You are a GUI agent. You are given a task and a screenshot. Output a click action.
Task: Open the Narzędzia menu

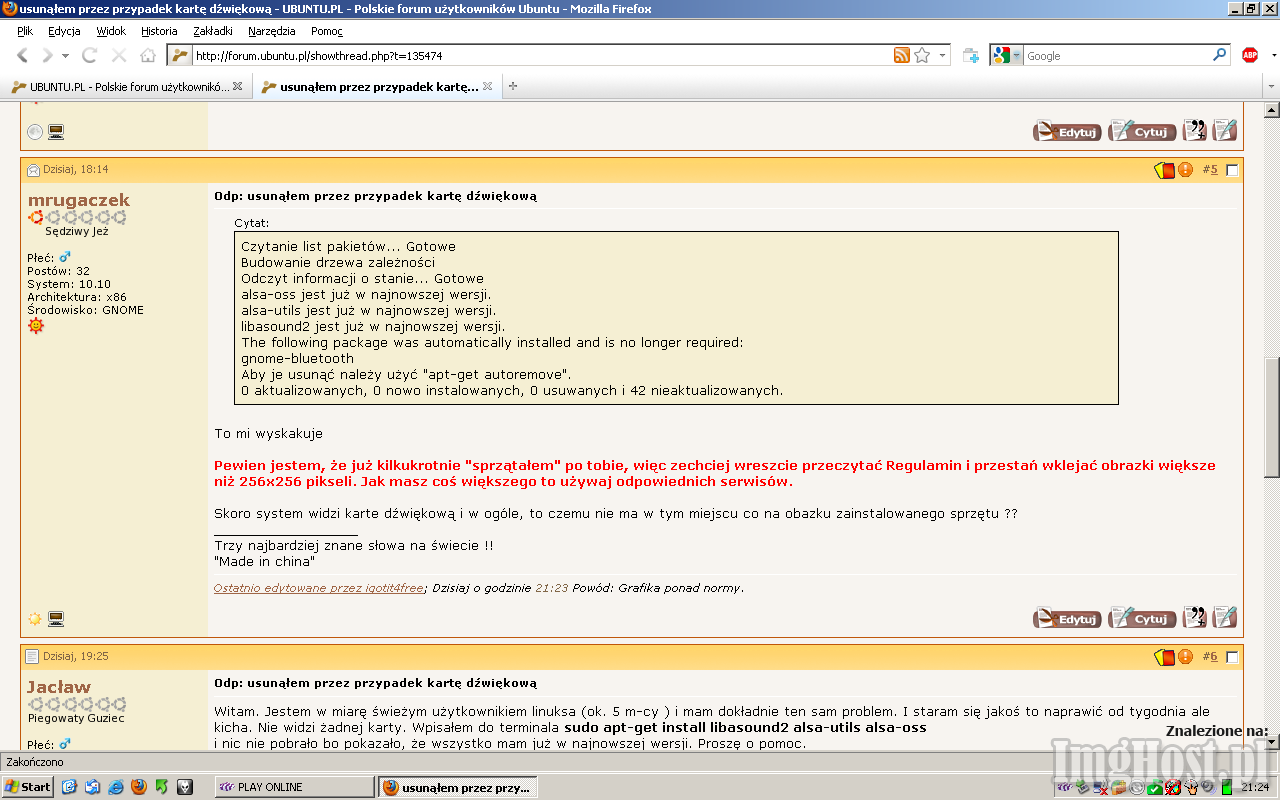(272, 31)
